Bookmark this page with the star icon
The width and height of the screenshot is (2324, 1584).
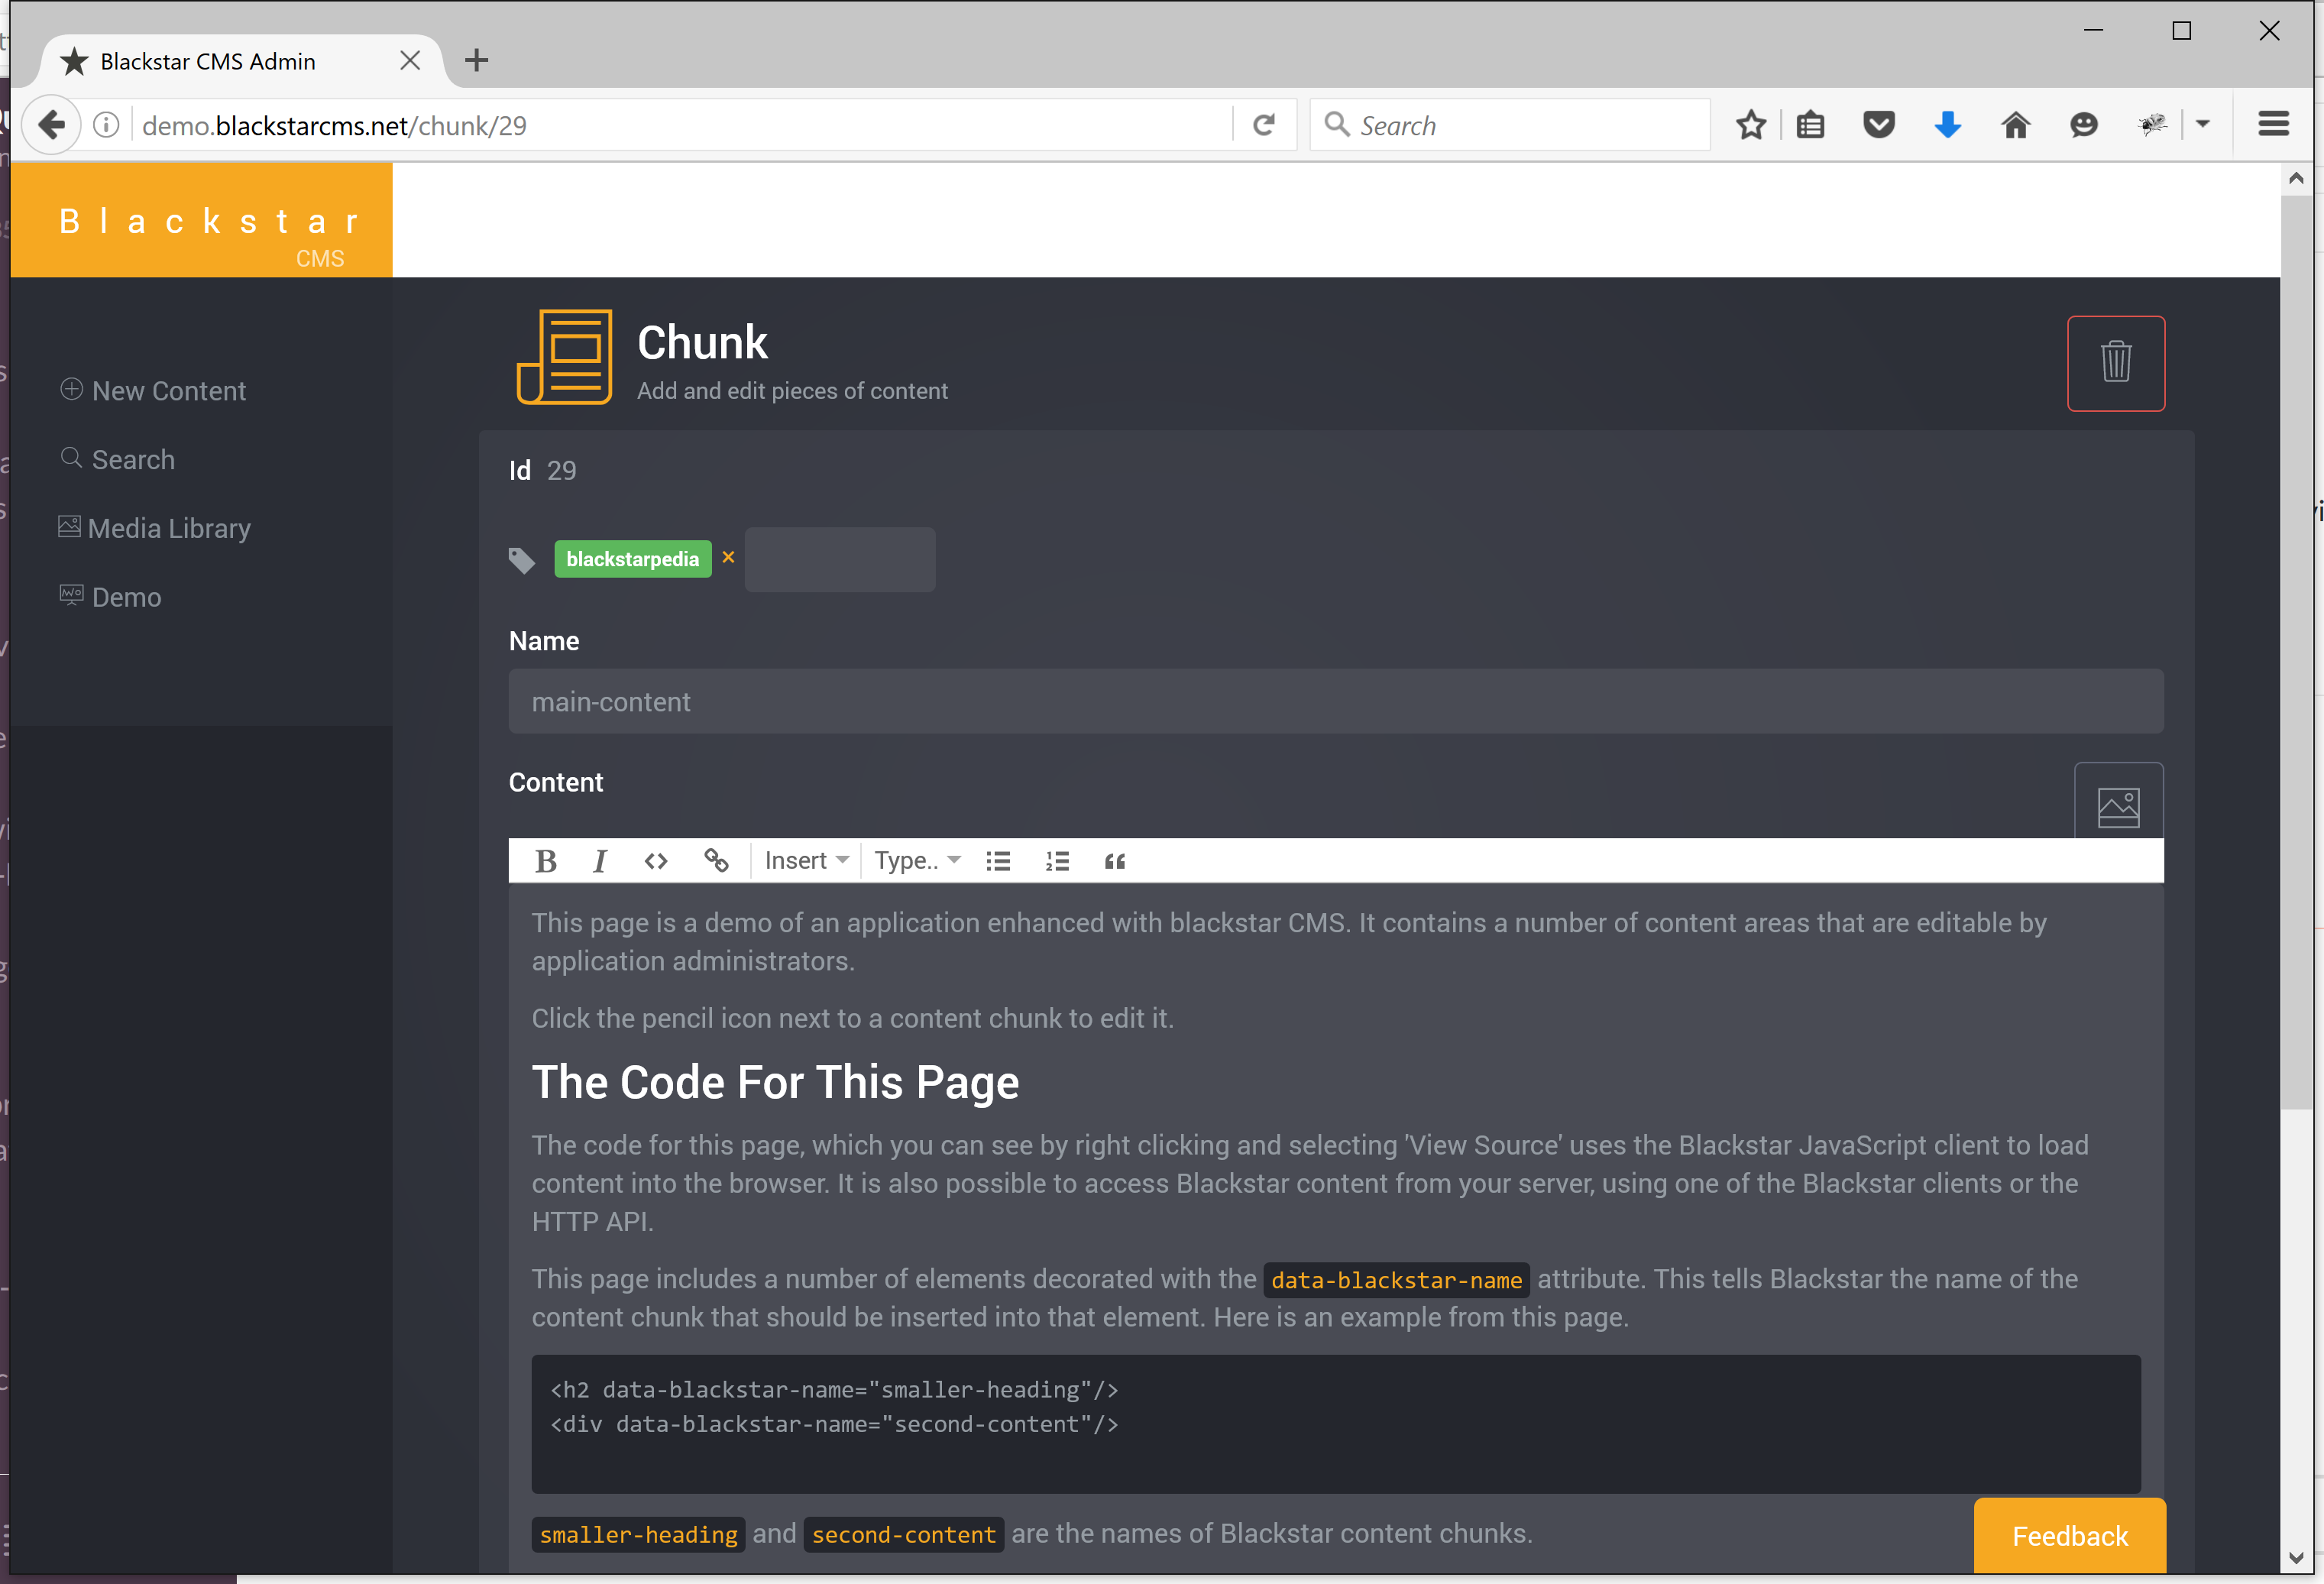[1751, 125]
